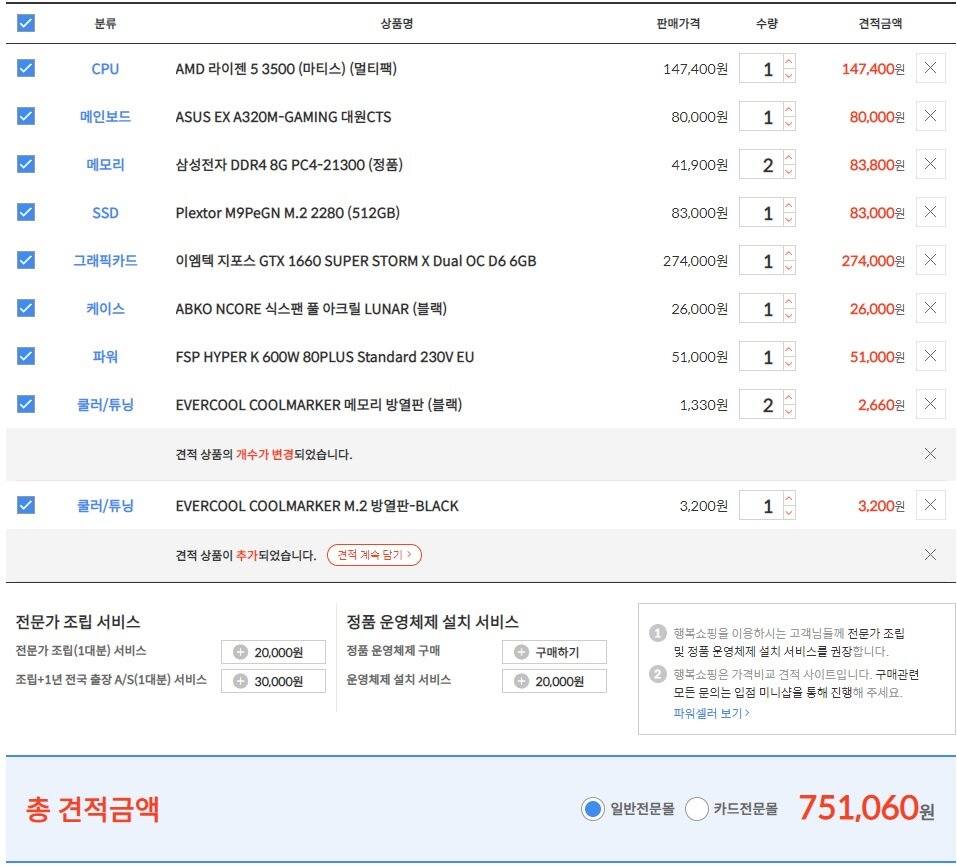This screenshot has width=957, height=866.
Task: Dismiss the 개수가 변경되었습니다 notice
Action: point(930,453)
